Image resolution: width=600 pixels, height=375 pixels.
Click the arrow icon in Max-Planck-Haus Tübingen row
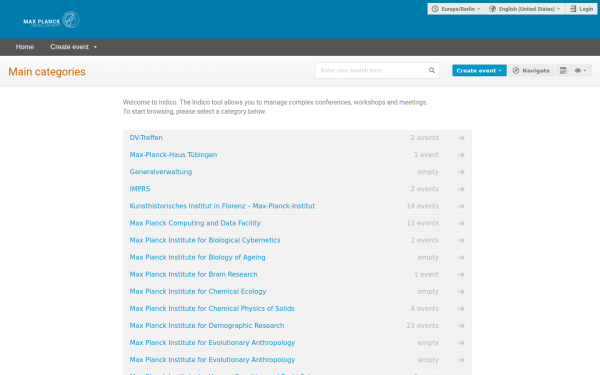(x=461, y=155)
